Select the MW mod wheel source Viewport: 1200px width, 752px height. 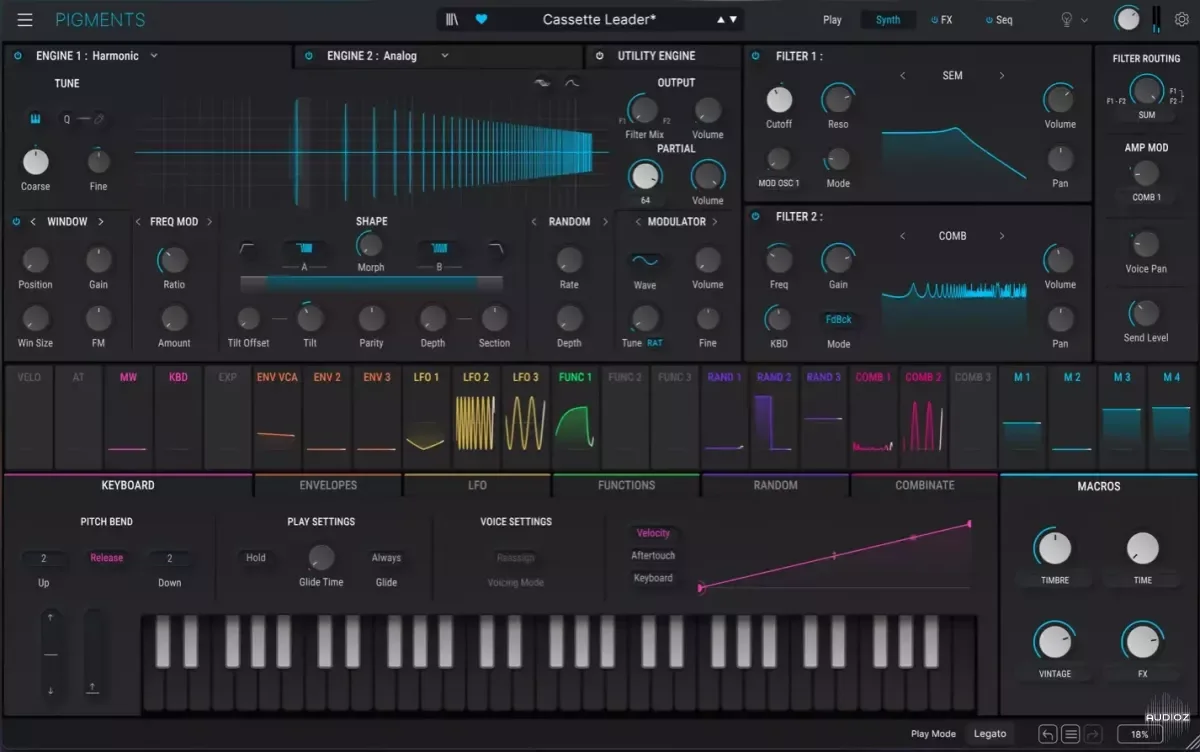tap(128, 419)
